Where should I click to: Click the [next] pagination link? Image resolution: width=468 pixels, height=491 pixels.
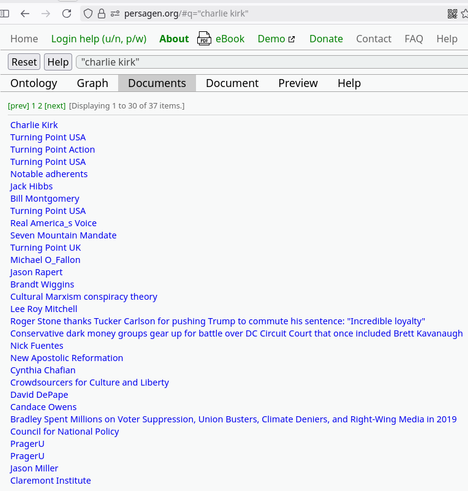pyautogui.click(x=55, y=106)
